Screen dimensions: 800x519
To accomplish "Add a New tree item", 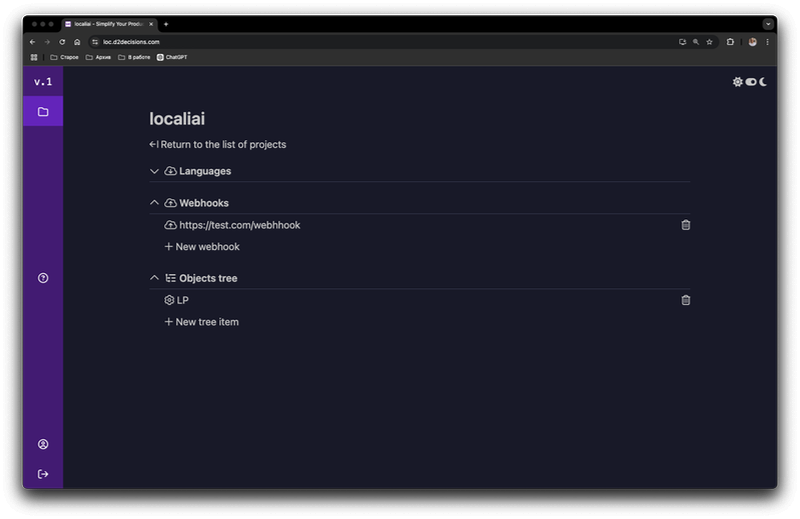I will point(202,322).
